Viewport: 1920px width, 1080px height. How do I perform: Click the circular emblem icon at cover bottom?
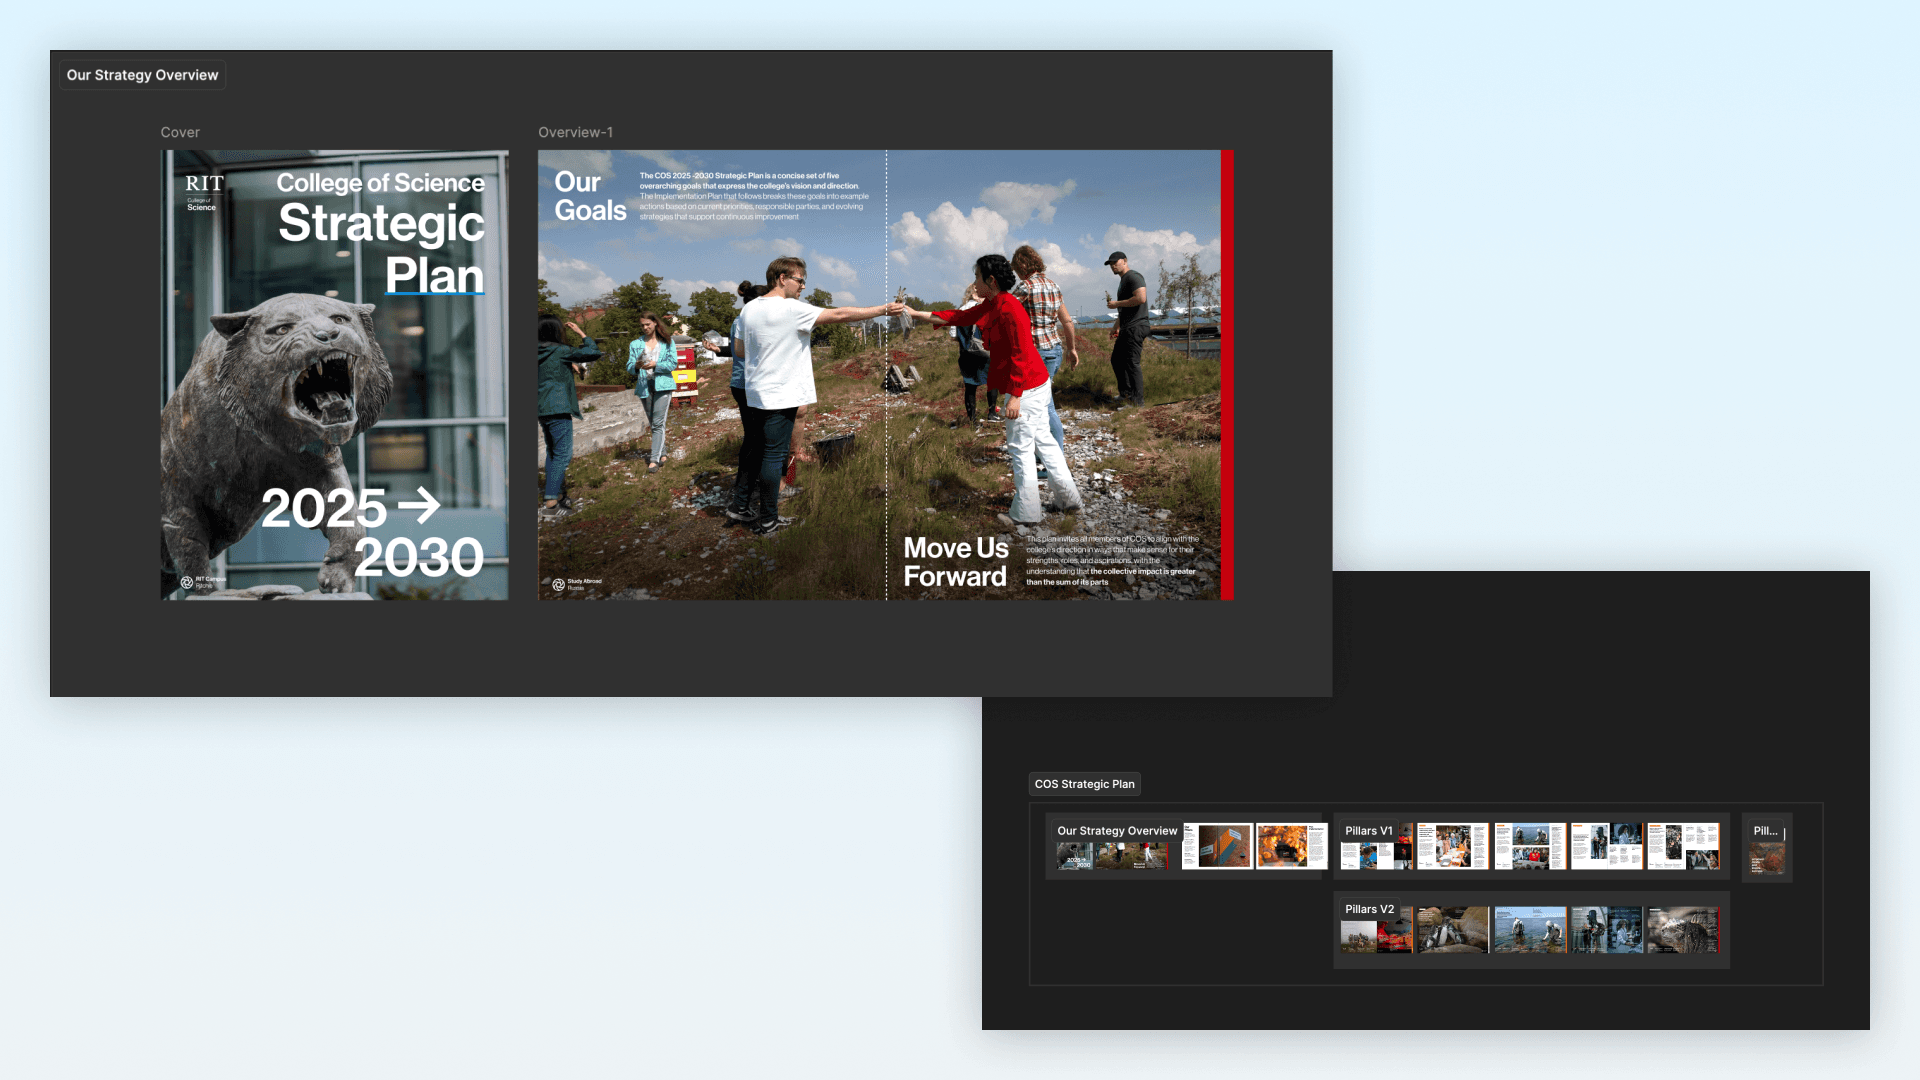pyautogui.click(x=187, y=582)
